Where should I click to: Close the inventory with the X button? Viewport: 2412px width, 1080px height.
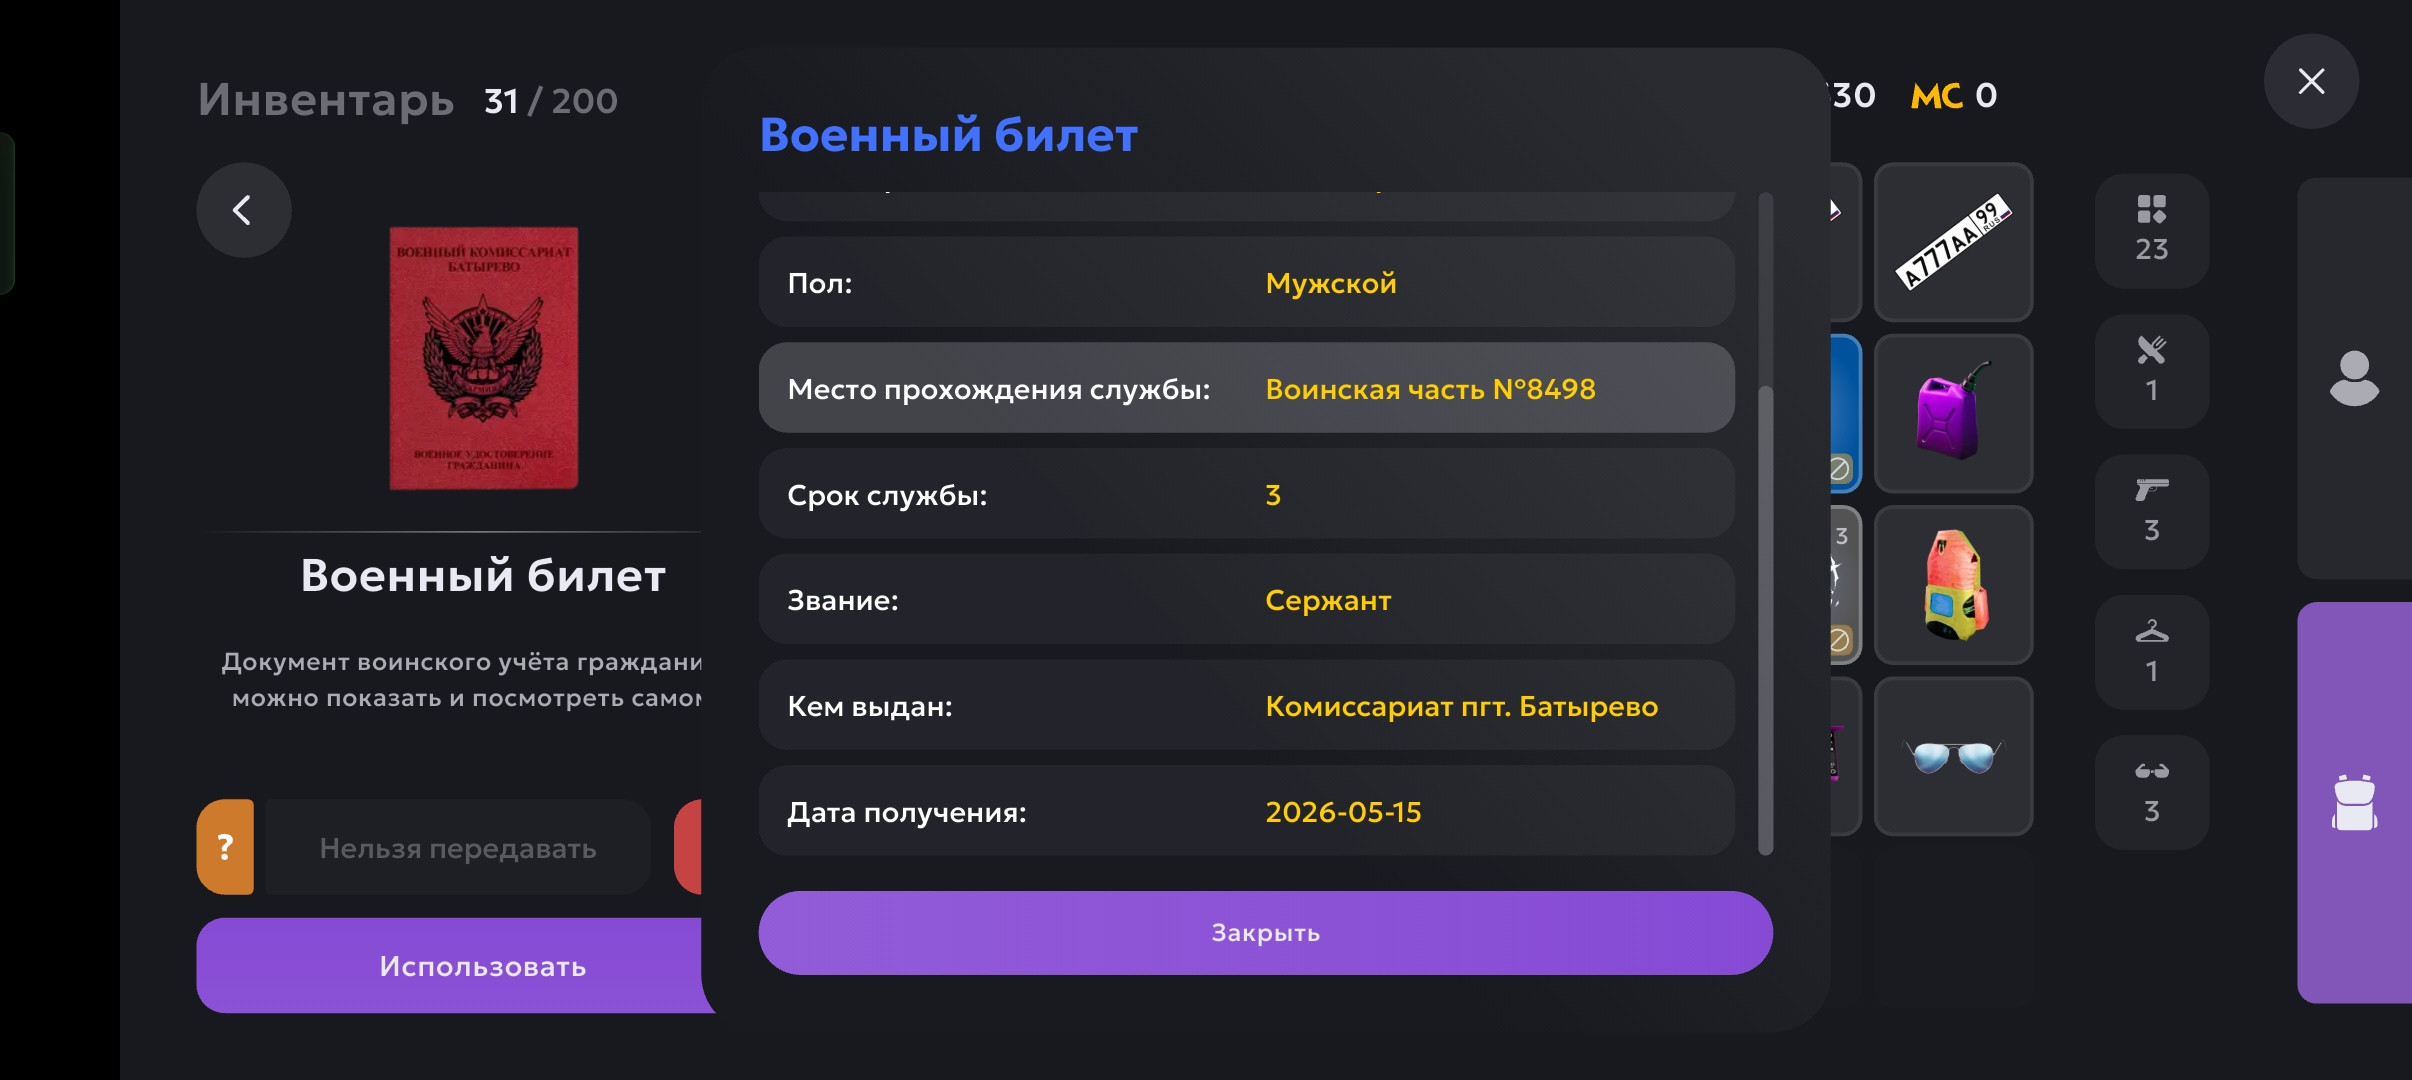click(x=2311, y=81)
